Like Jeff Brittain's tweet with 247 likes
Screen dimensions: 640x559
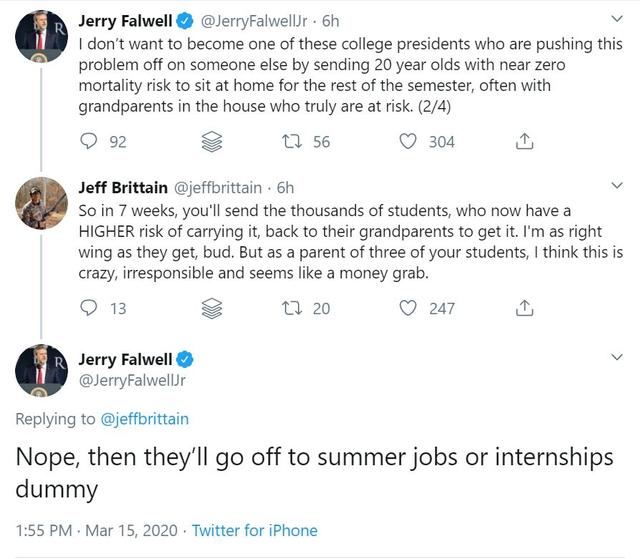(408, 308)
